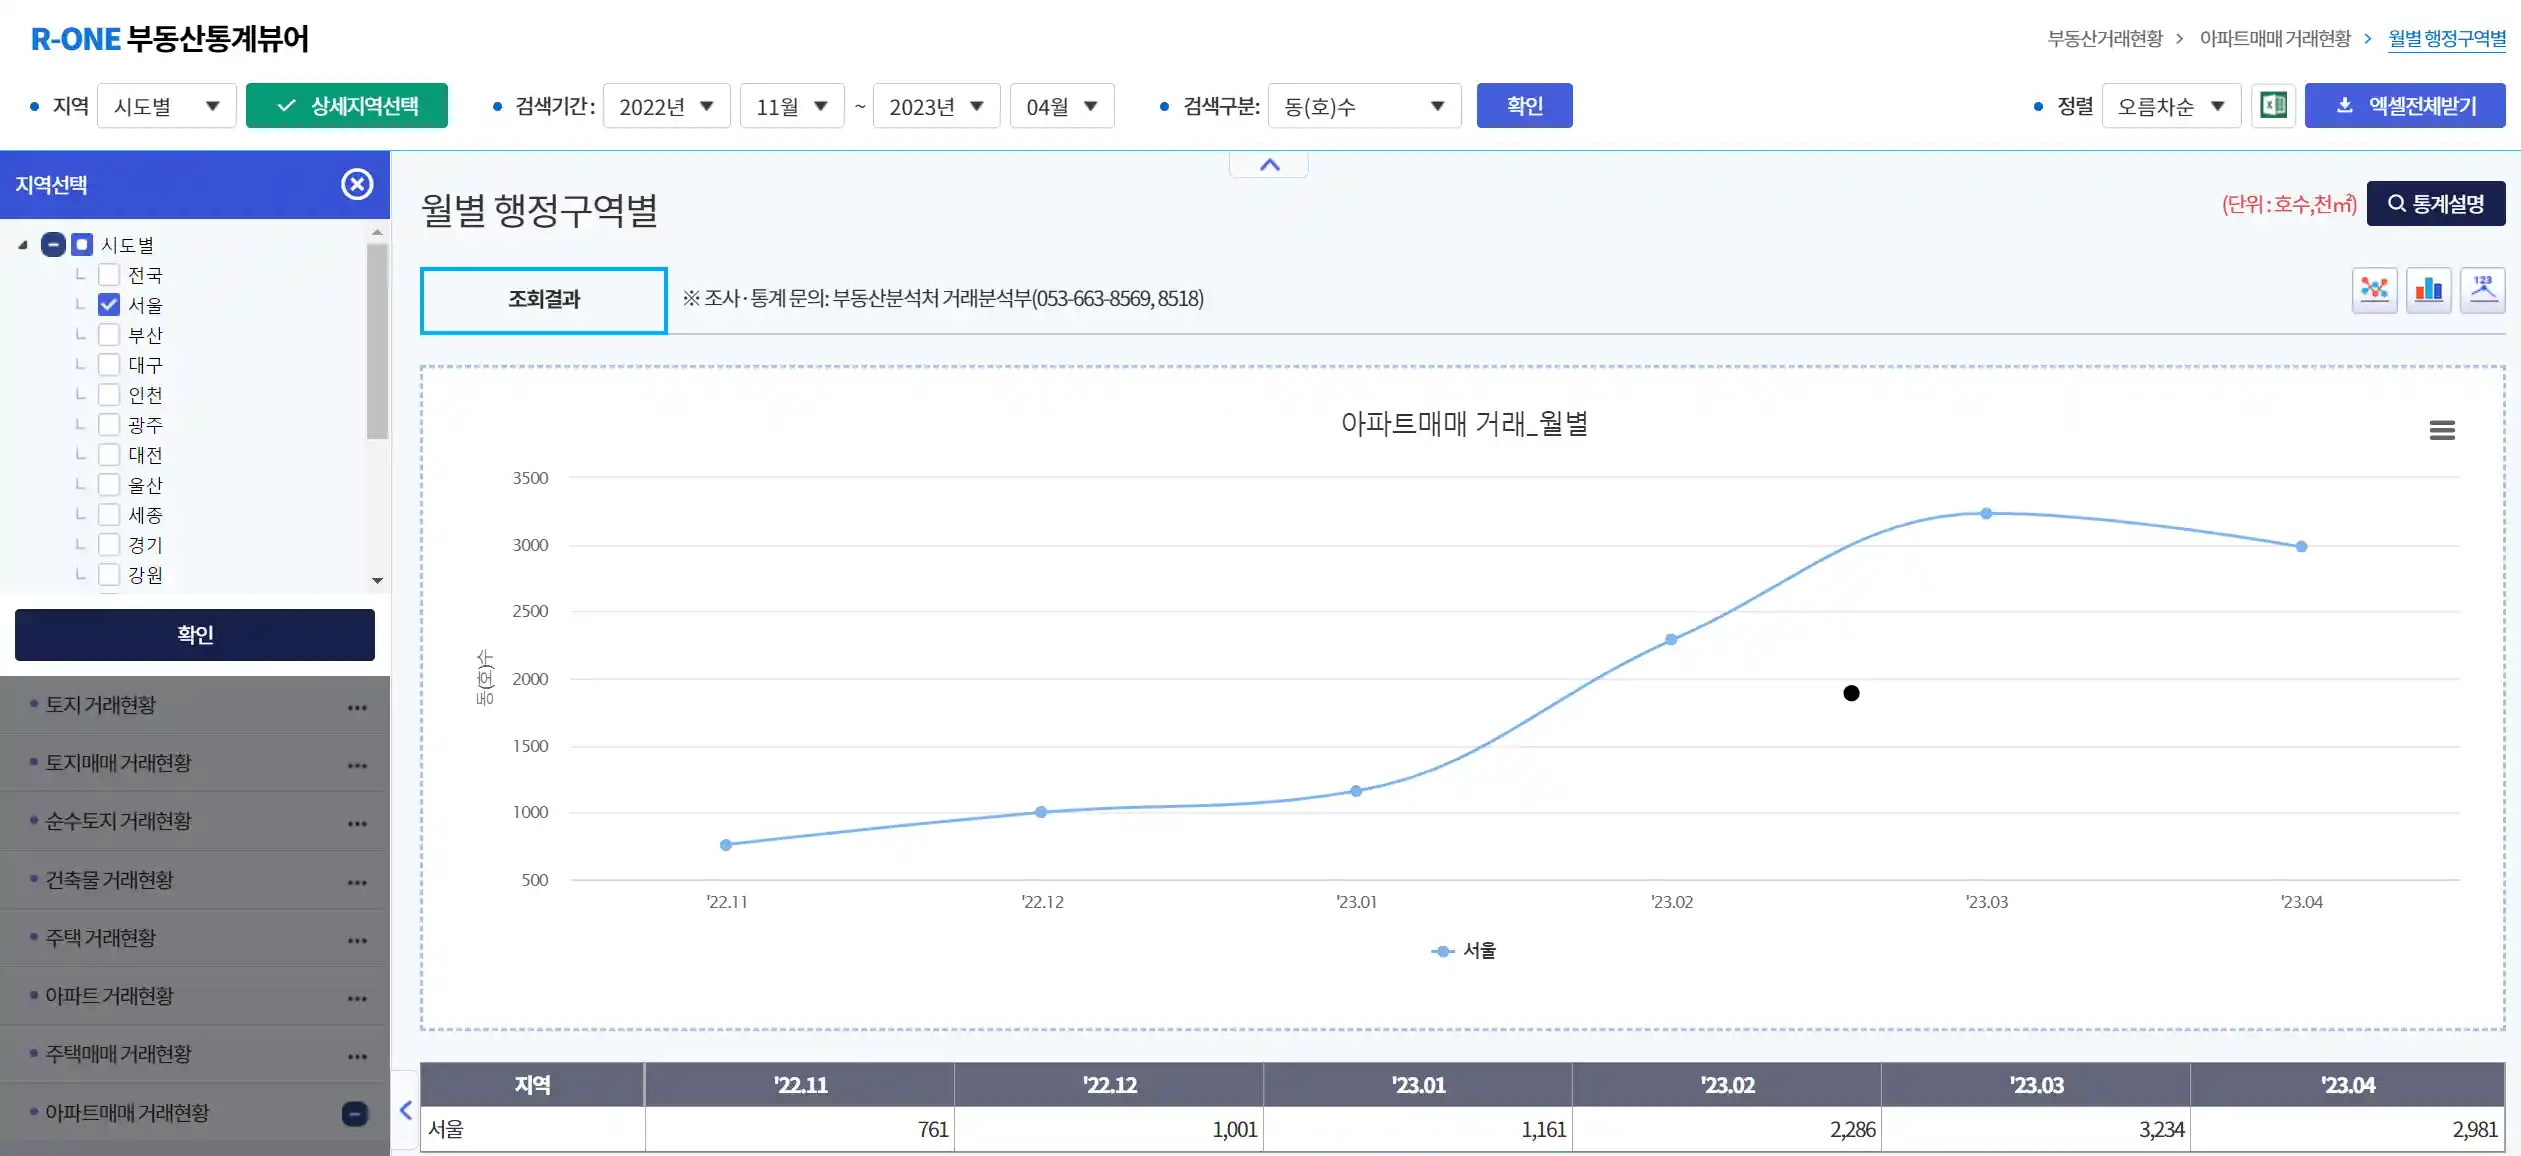Open the 시도별 region dropdown
Viewport: 2521px width, 1156px height.
(x=166, y=106)
